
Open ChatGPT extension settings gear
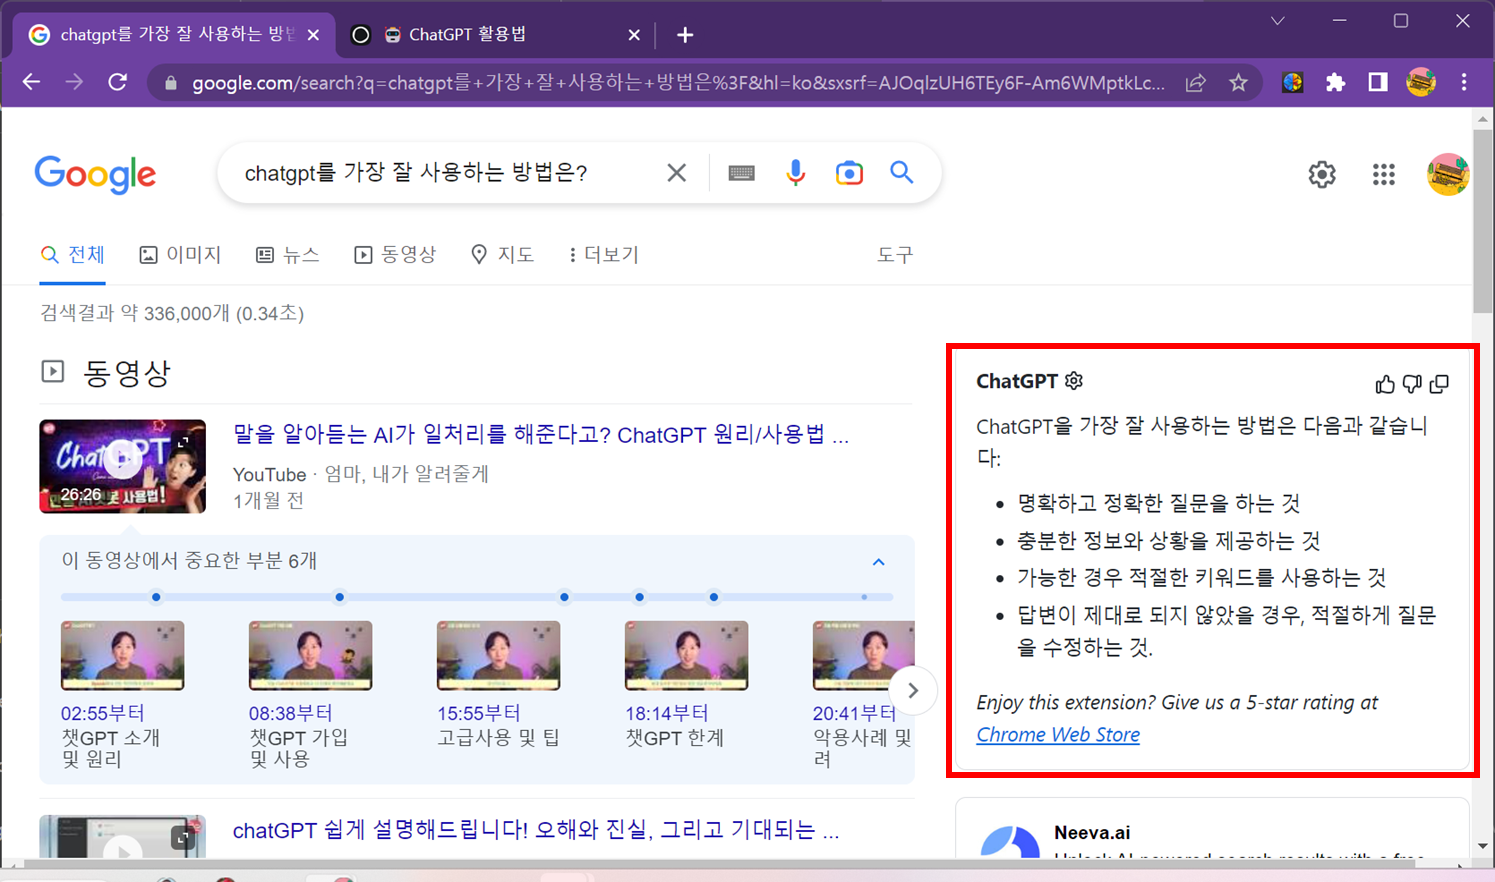click(1074, 381)
